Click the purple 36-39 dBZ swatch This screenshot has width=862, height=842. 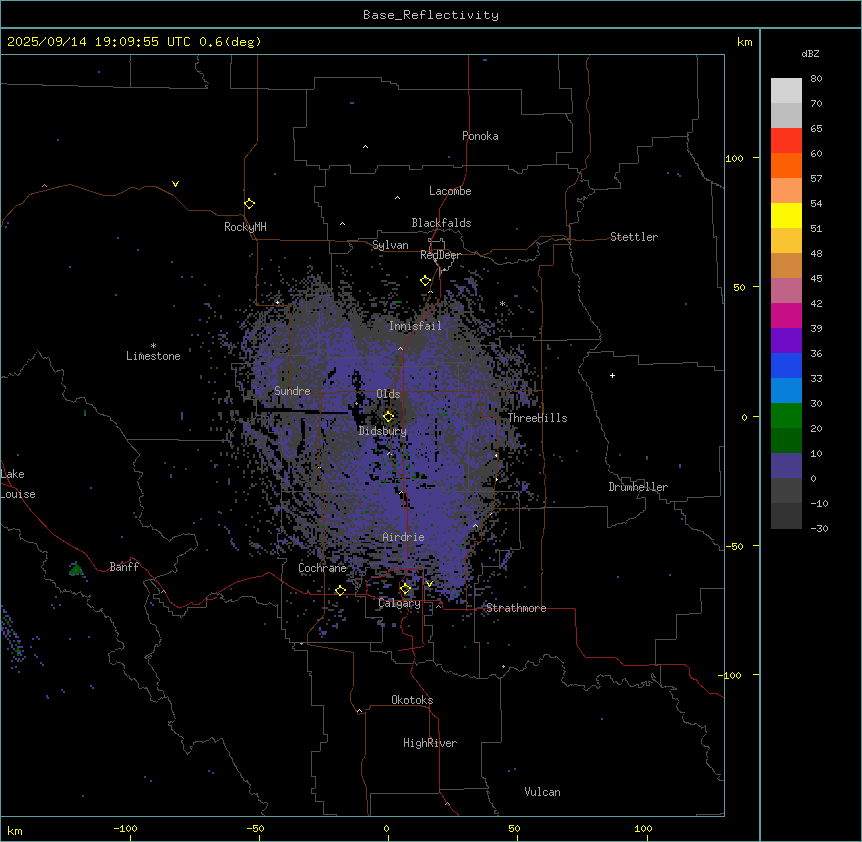786,341
